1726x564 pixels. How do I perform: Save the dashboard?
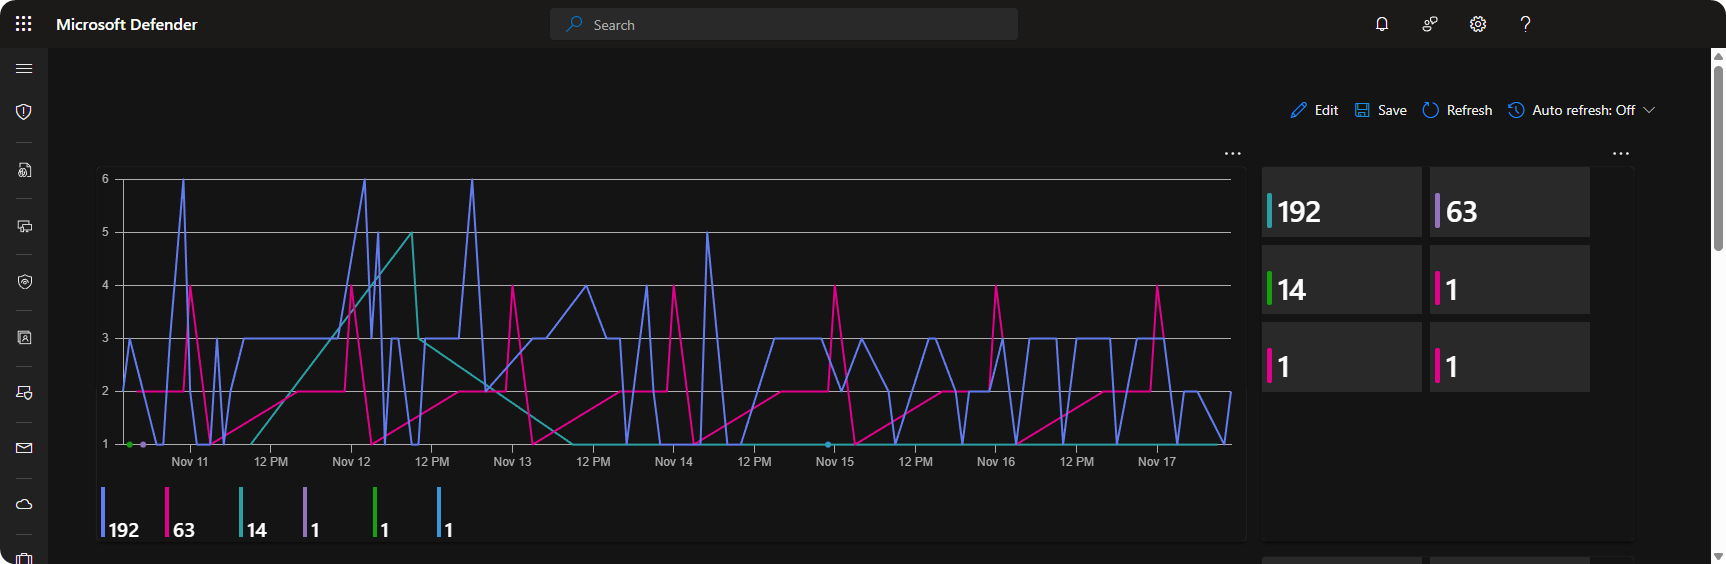pos(1381,110)
